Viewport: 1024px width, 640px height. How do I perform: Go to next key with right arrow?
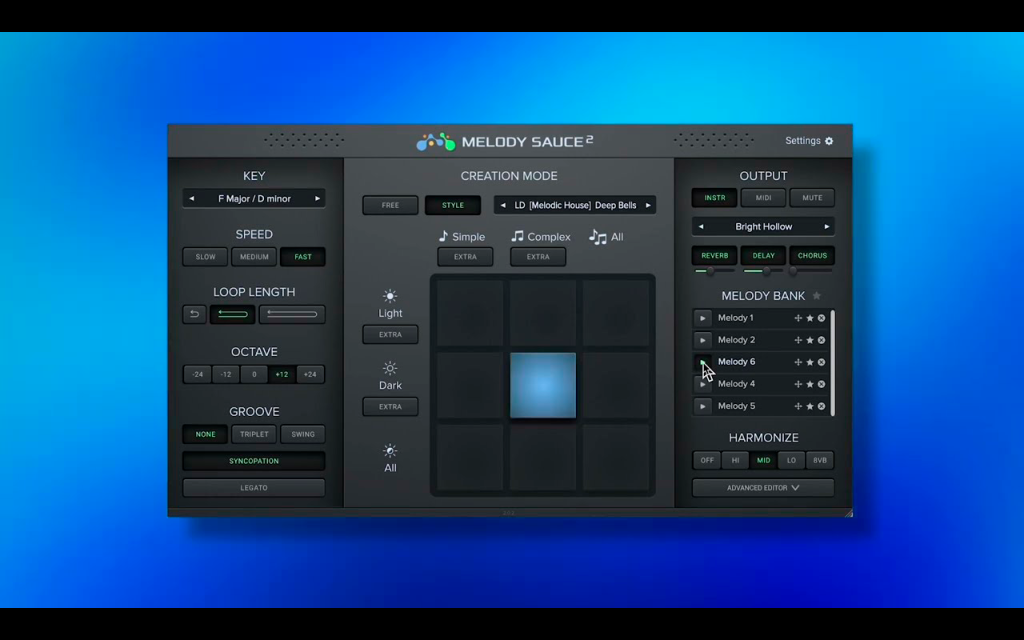(x=317, y=199)
